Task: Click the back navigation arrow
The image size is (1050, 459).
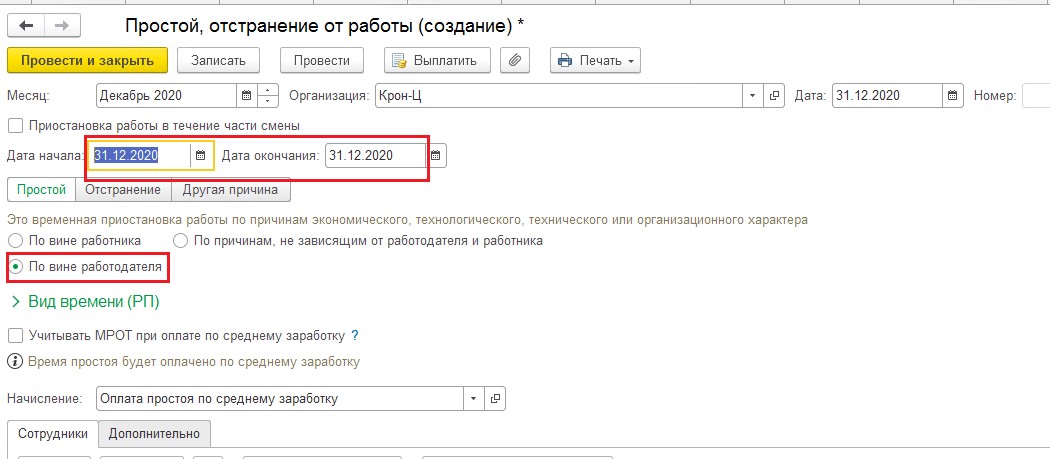Action: point(26,25)
